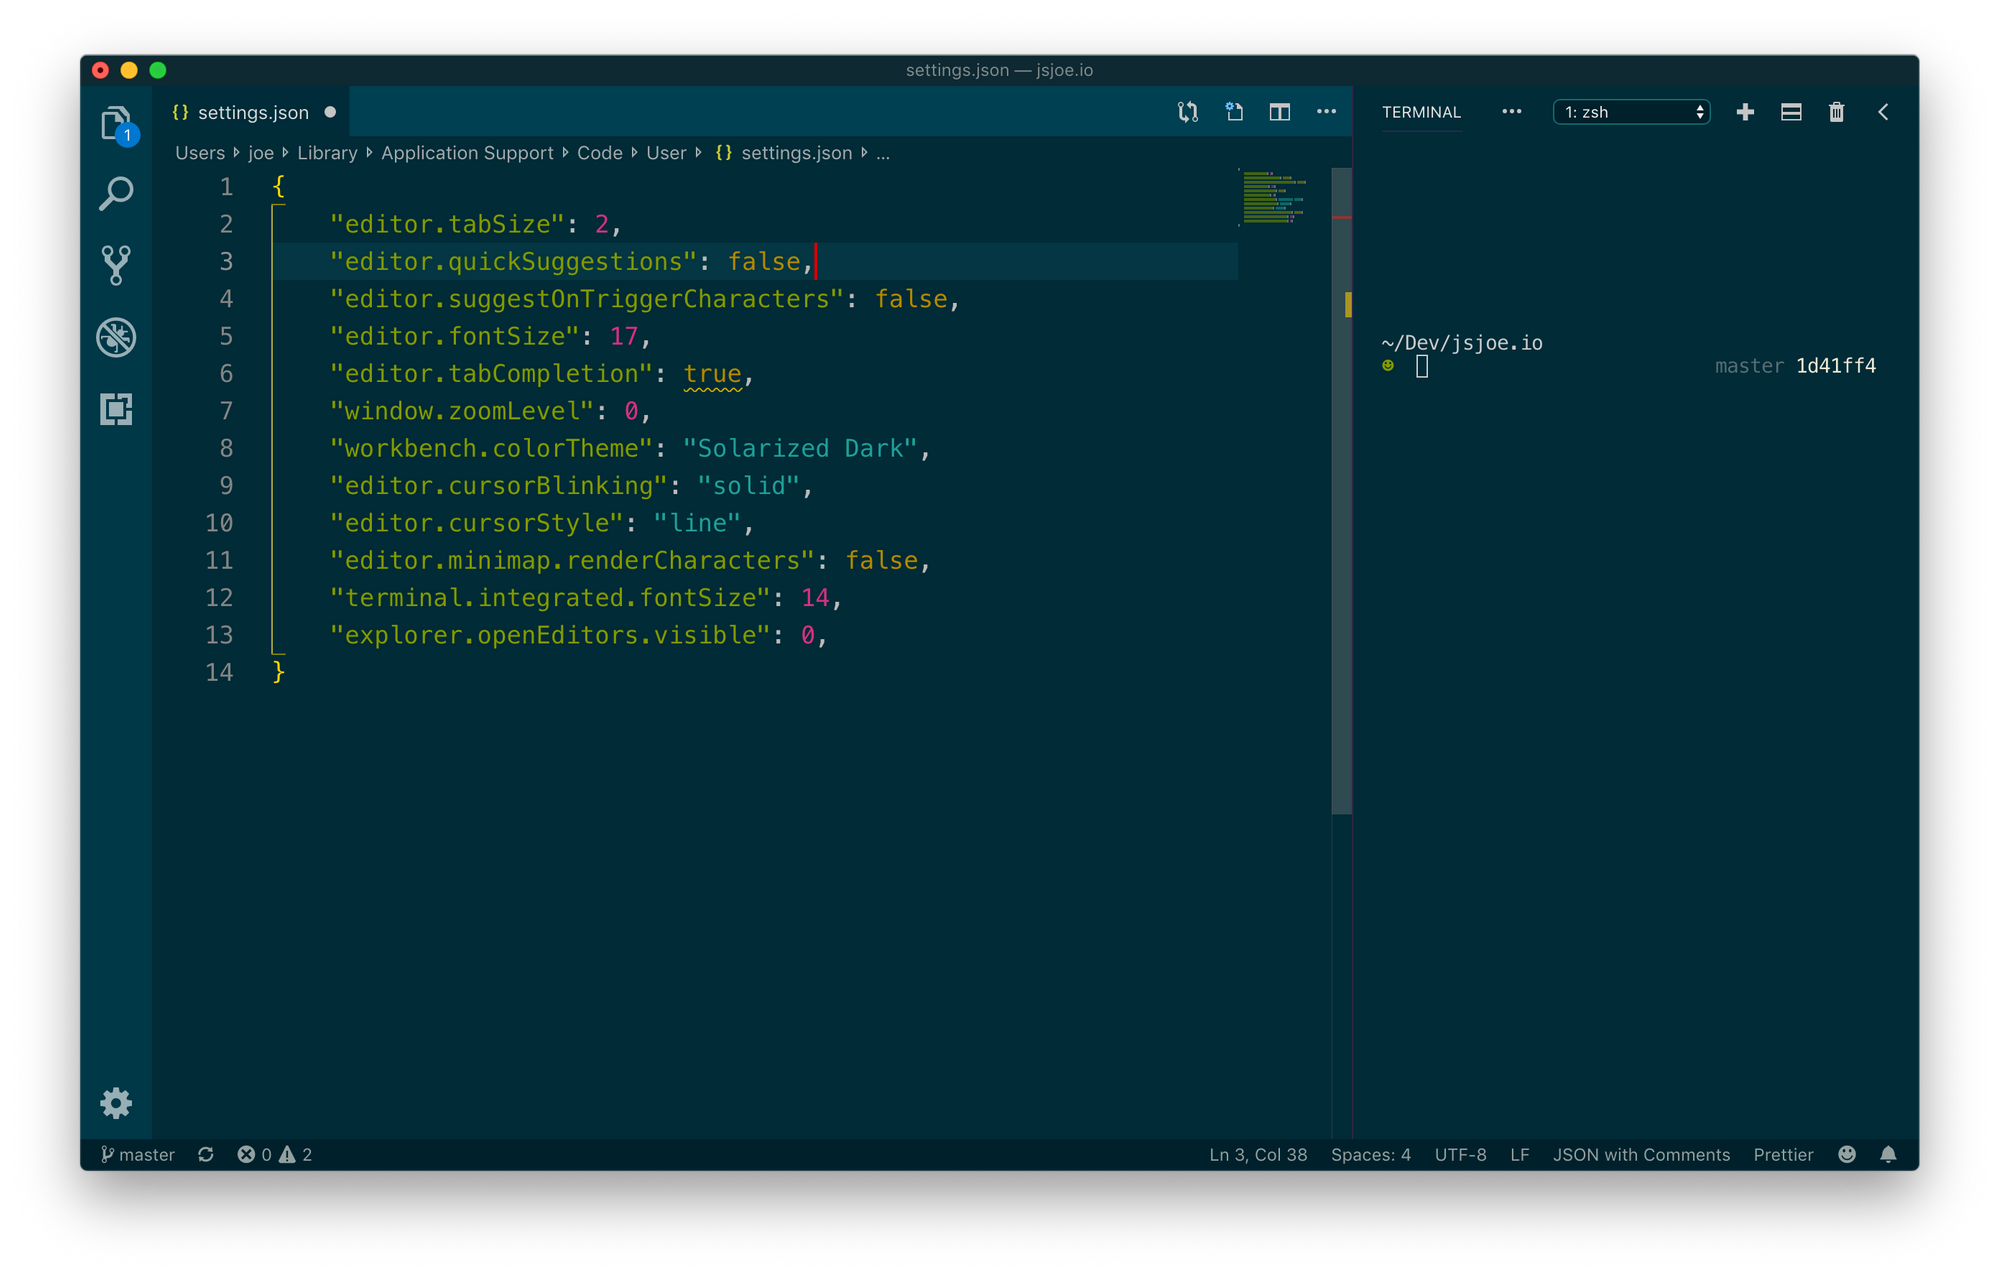This screenshot has width=2000, height=1277.
Task: Click the Manage gear icon
Action: pos(116,1103)
